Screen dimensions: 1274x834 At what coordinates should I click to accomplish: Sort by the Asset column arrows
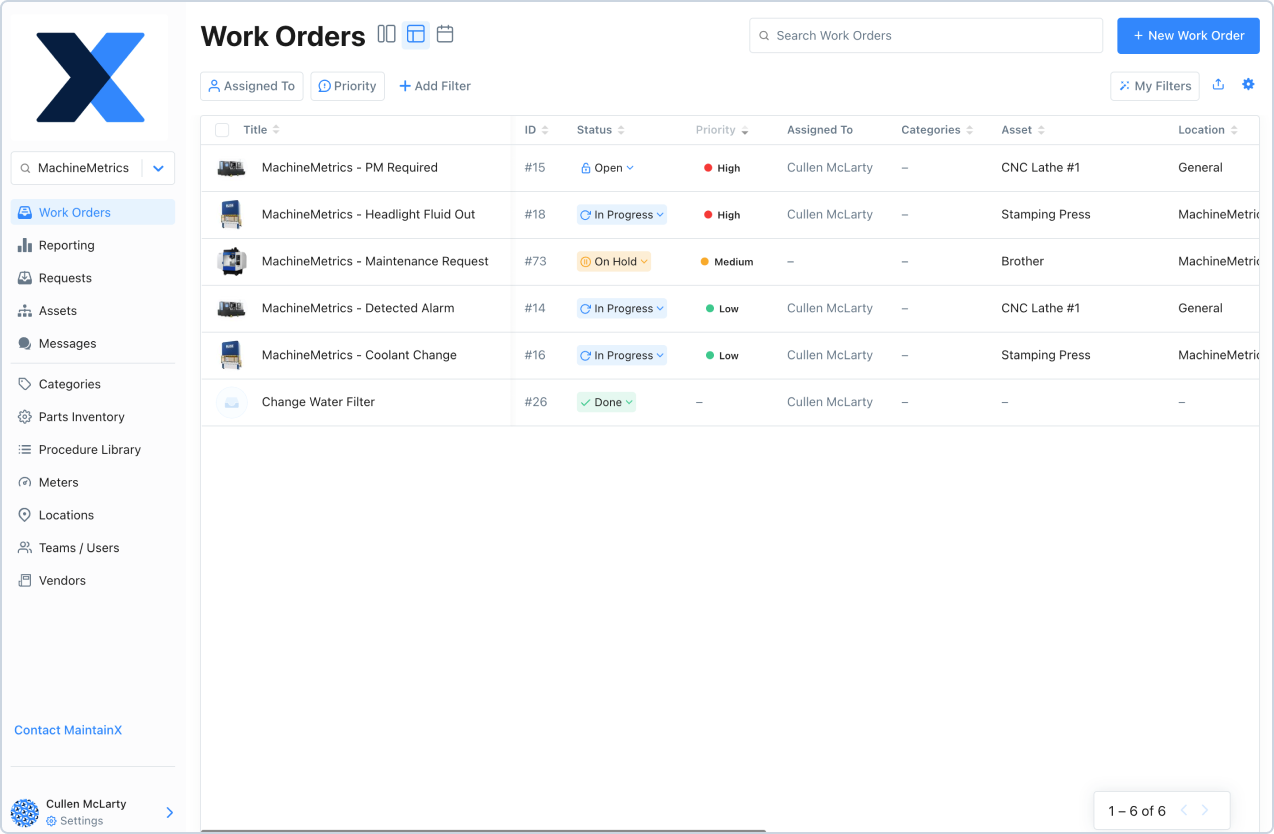point(1041,130)
